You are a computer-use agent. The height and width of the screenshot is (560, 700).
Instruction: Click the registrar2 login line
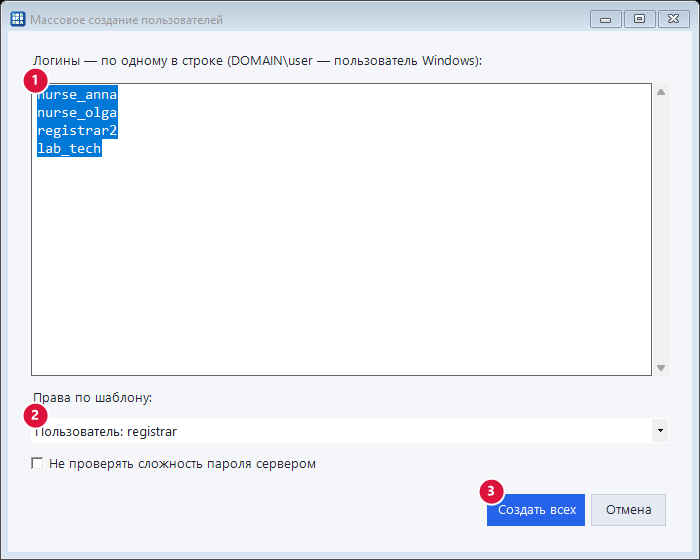pos(77,130)
